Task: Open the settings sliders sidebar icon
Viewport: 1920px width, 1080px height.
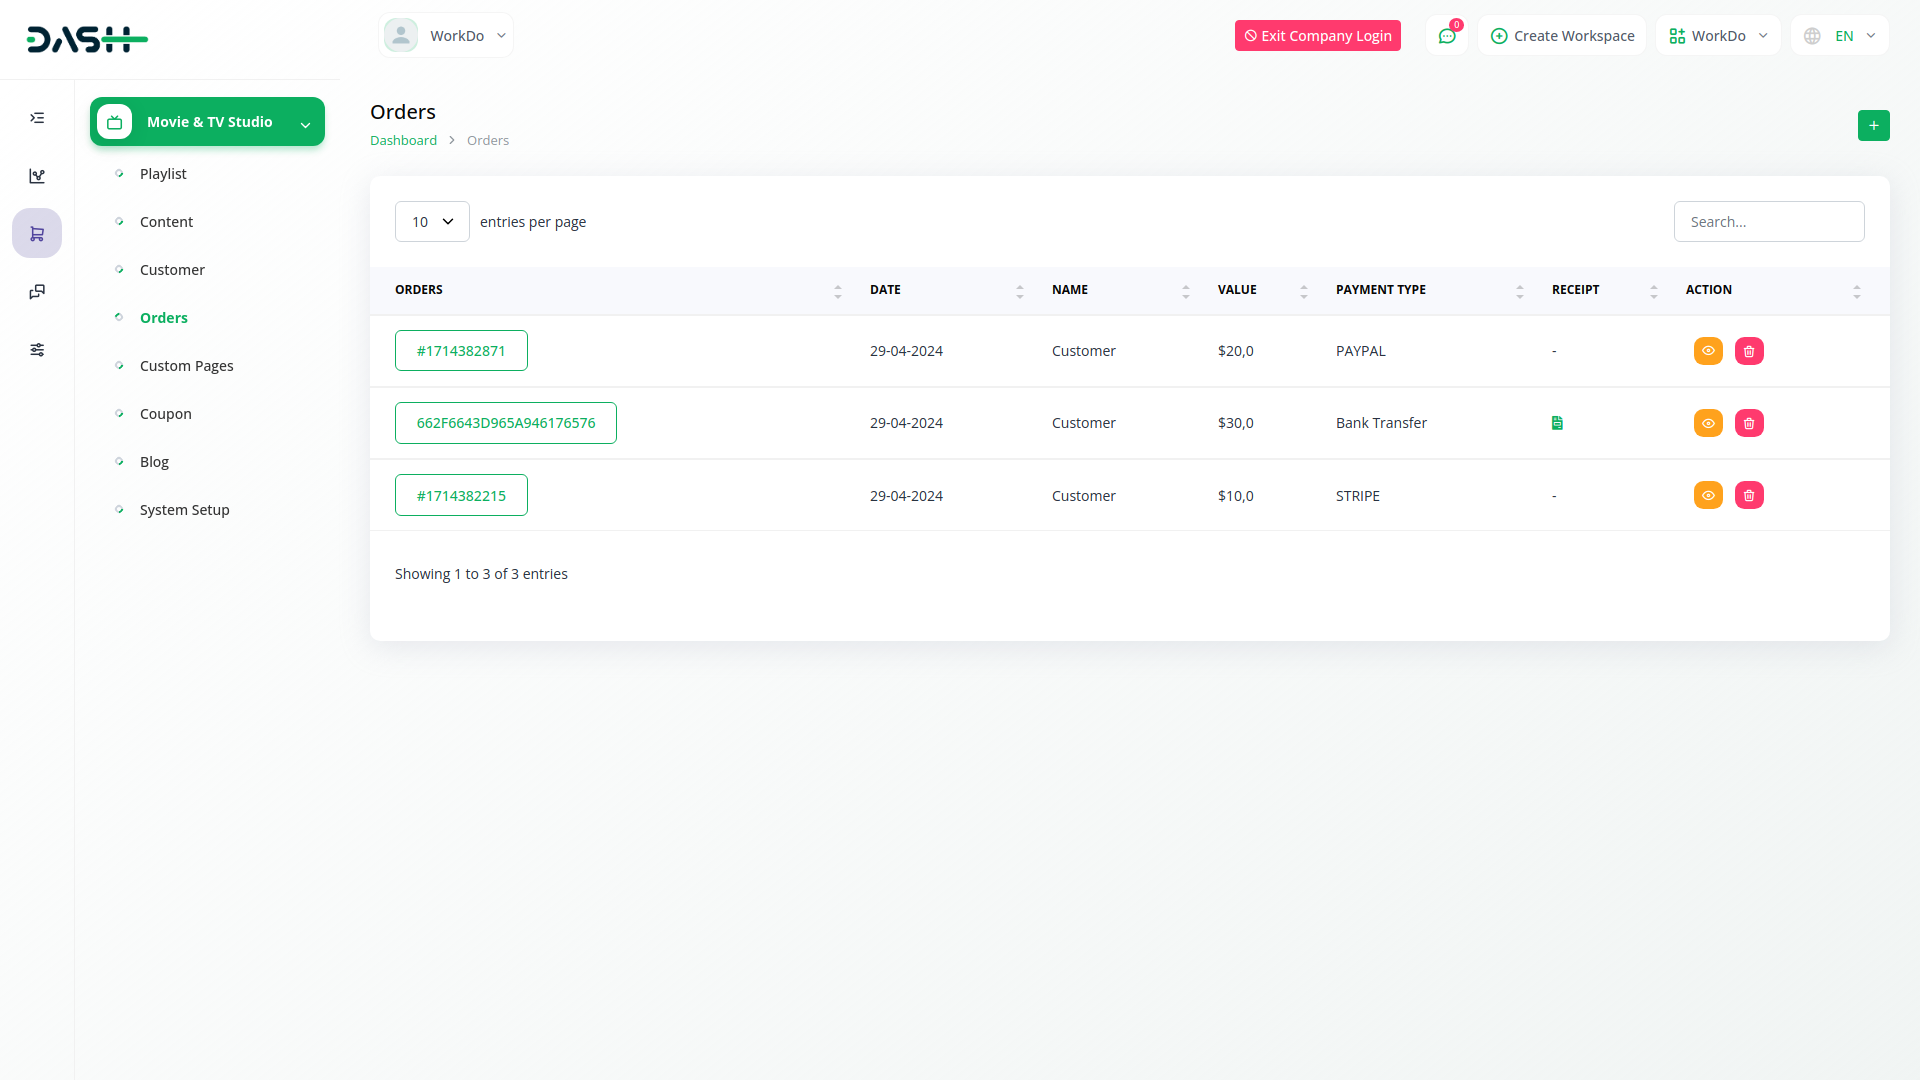Action: coord(37,350)
